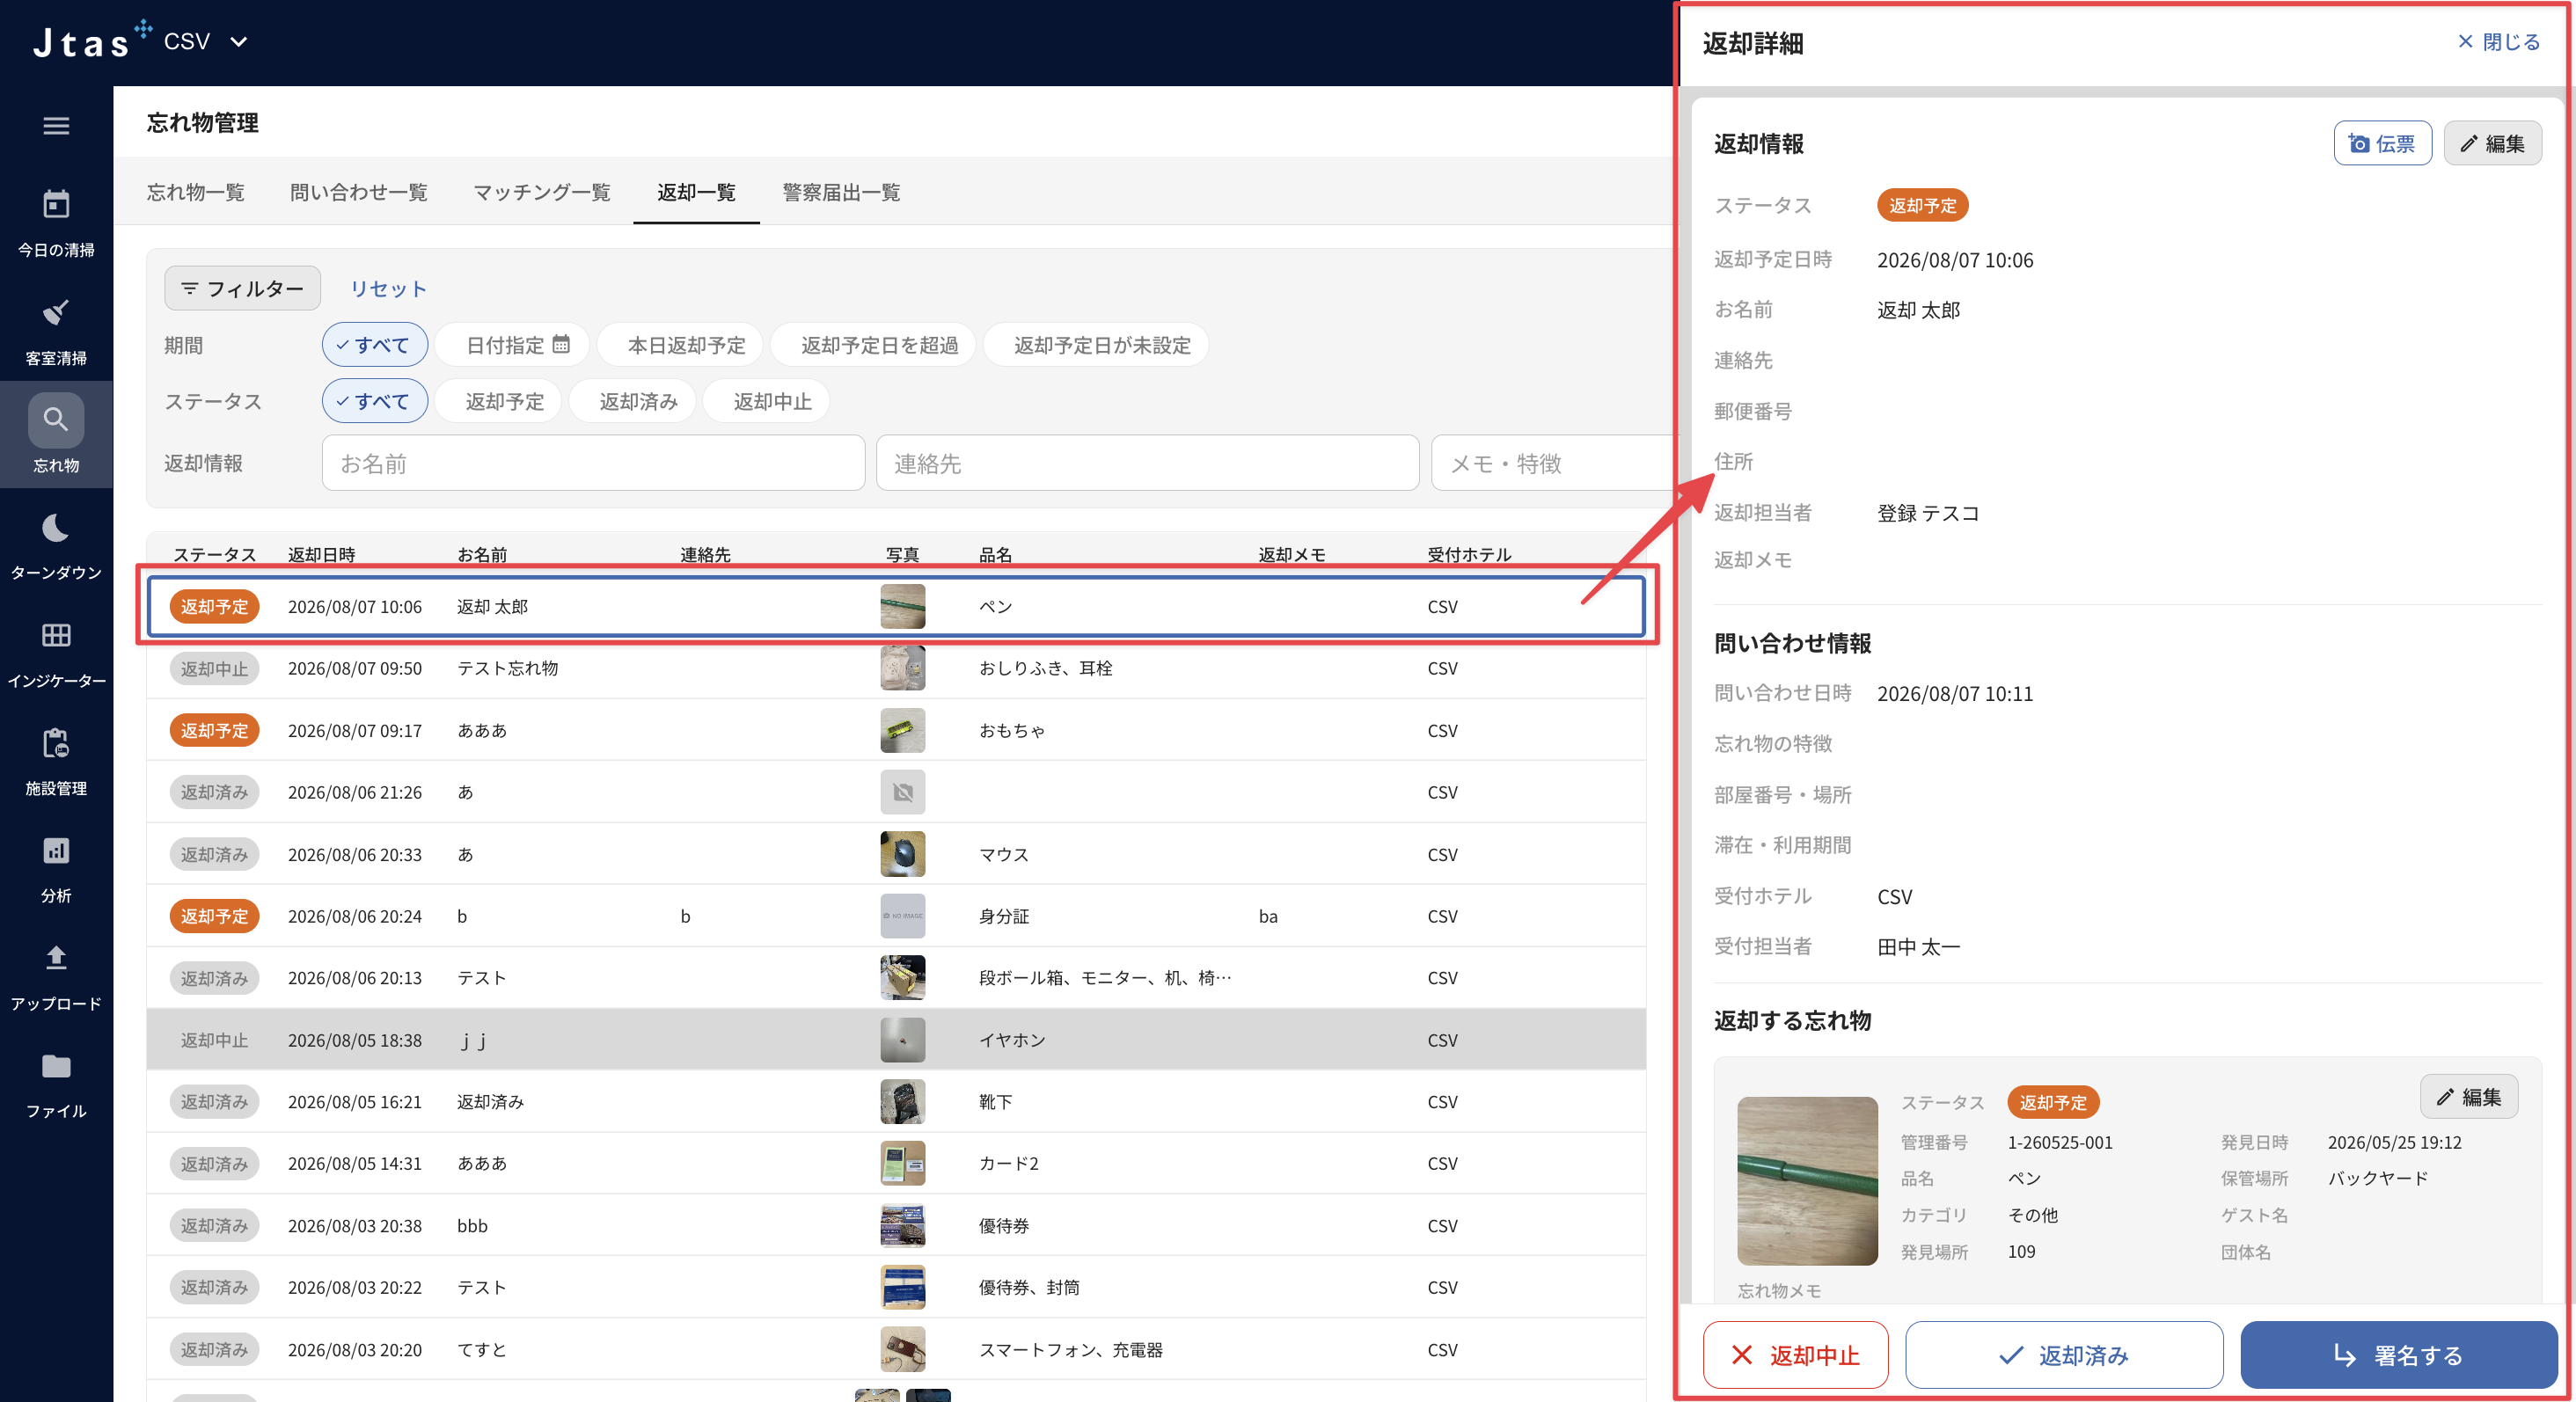Open the 伝票 camera button
The width and height of the screenshot is (2576, 1402).
click(x=2382, y=143)
